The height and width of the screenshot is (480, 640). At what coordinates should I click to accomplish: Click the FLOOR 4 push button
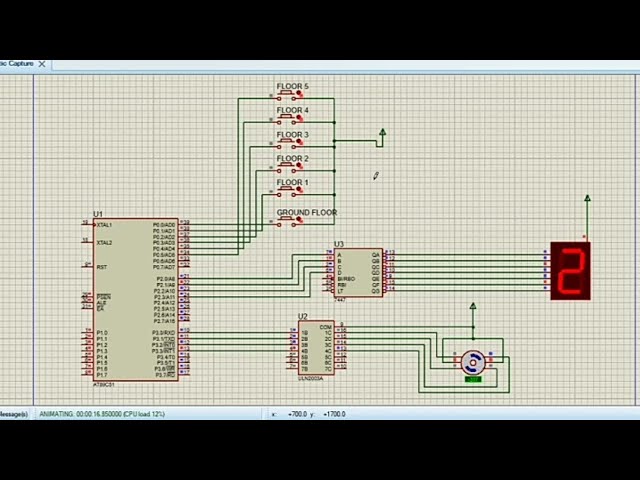(x=286, y=120)
